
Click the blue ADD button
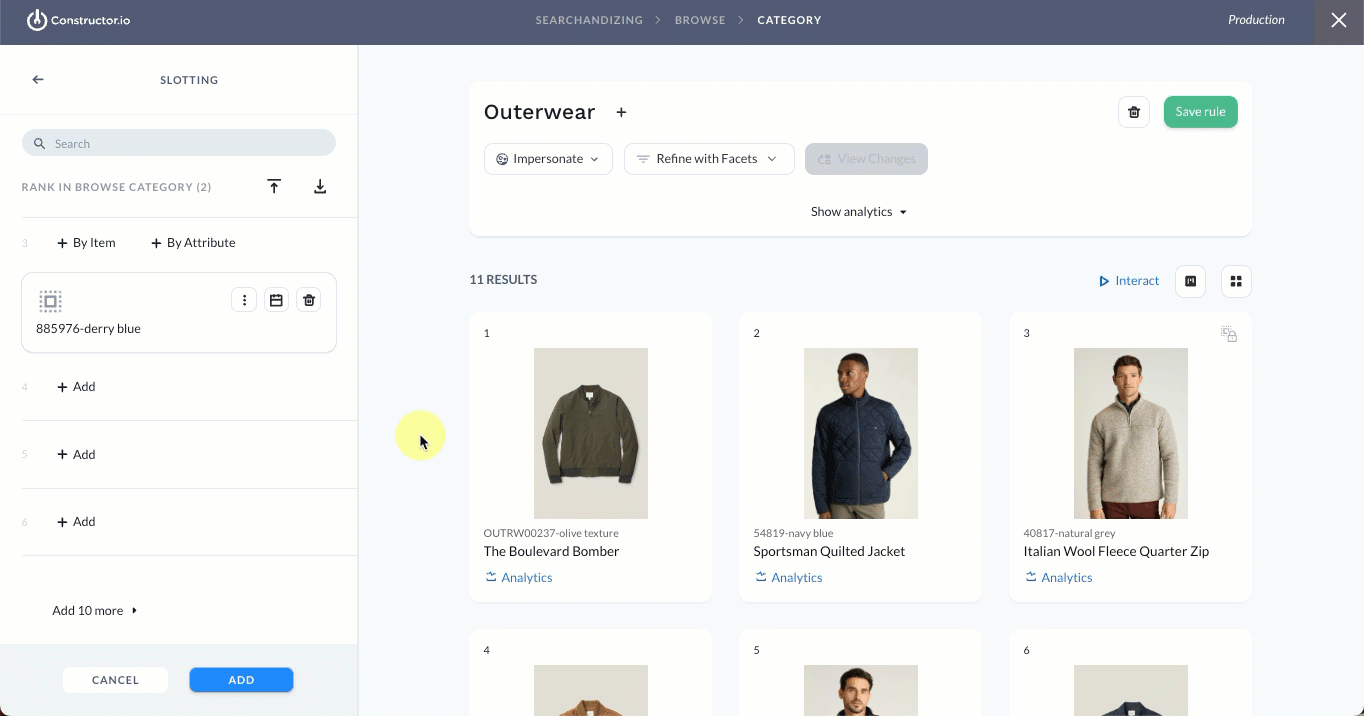pos(241,680)
